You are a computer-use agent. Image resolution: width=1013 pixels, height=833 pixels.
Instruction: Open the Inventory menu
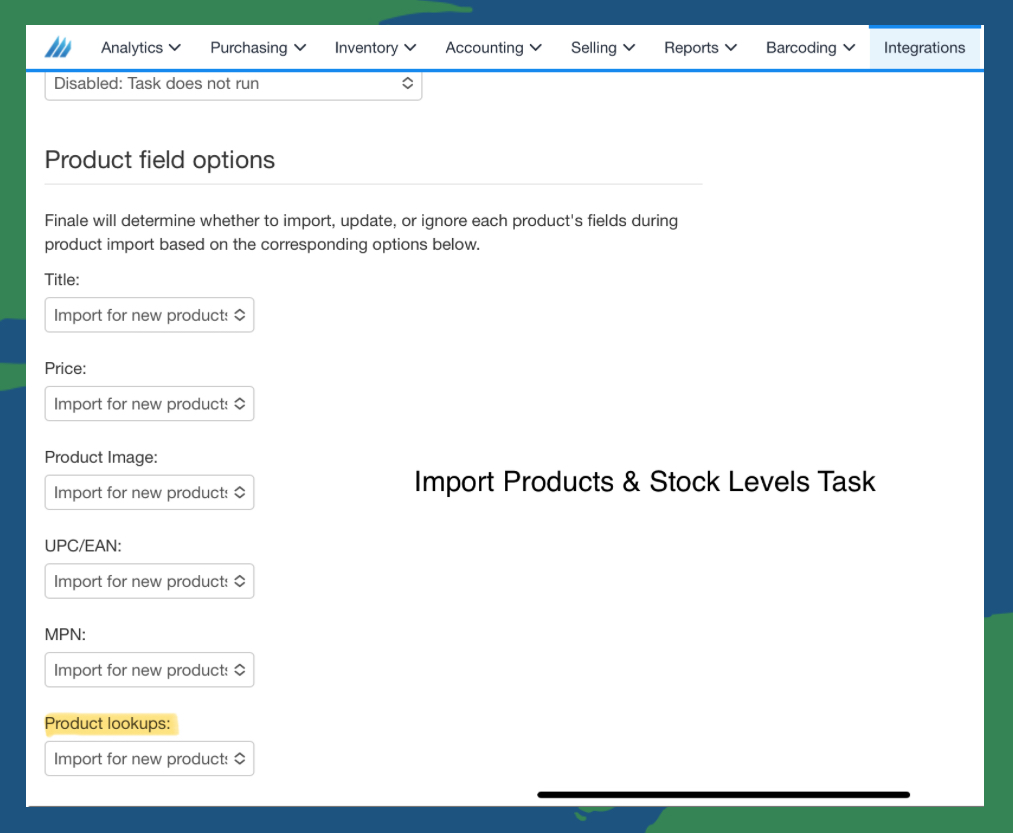[x=375, y=48]
